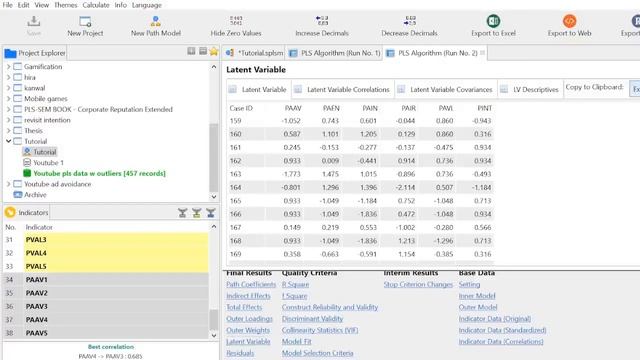Click Increase Decimals button

322,27
